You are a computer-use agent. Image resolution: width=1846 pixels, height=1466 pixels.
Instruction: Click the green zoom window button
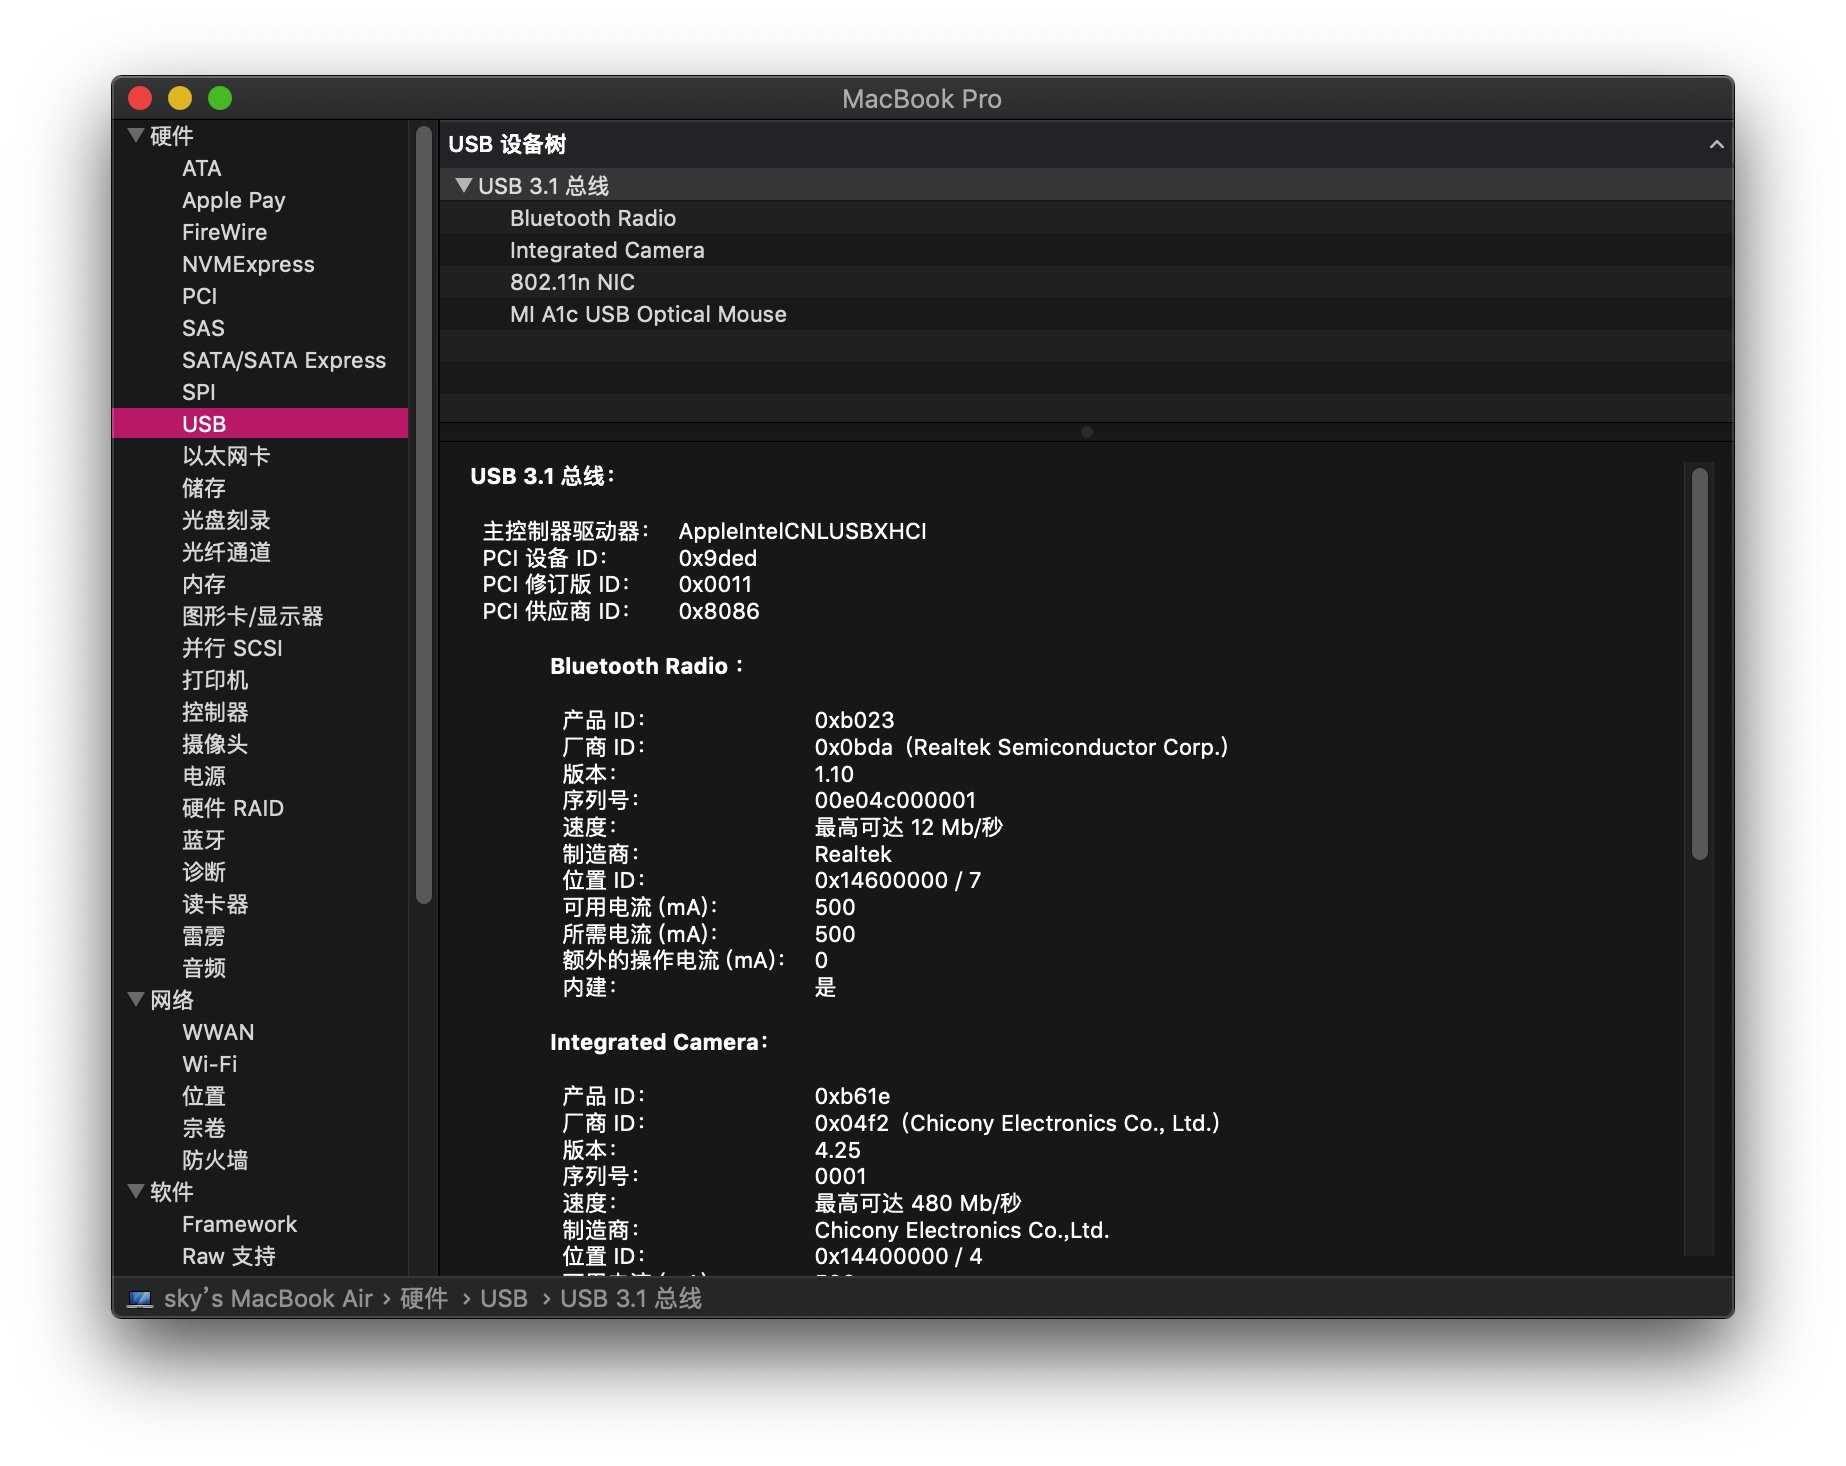(220, 98)
